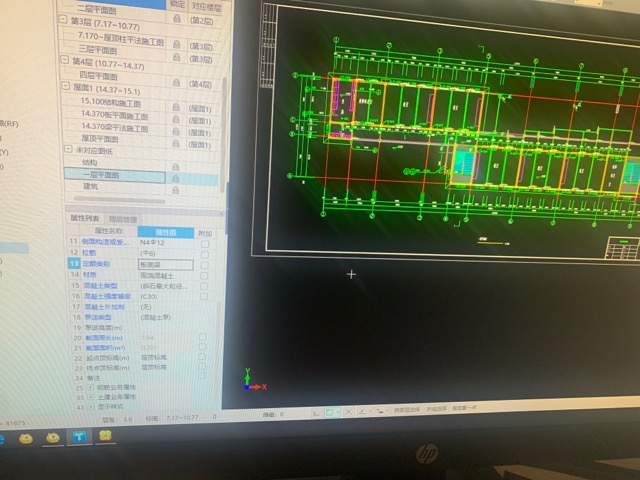Open the blue T application in taskbar
The width and height of the screenshot is (640, 480).
coord(79,437)
